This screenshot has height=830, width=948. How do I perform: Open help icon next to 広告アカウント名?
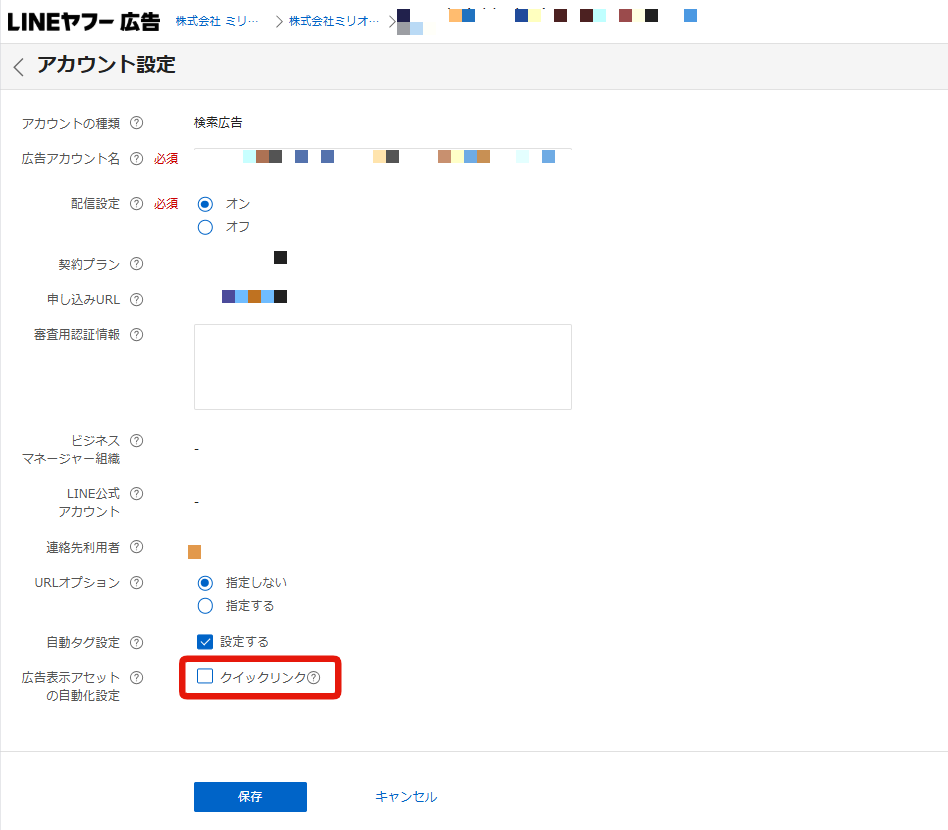[x=137, y=158]
